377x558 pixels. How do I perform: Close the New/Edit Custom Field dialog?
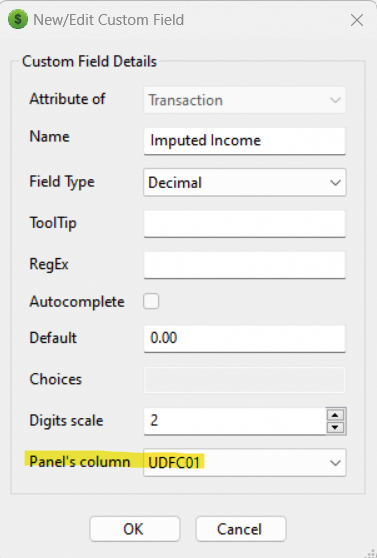click(357, 20)
